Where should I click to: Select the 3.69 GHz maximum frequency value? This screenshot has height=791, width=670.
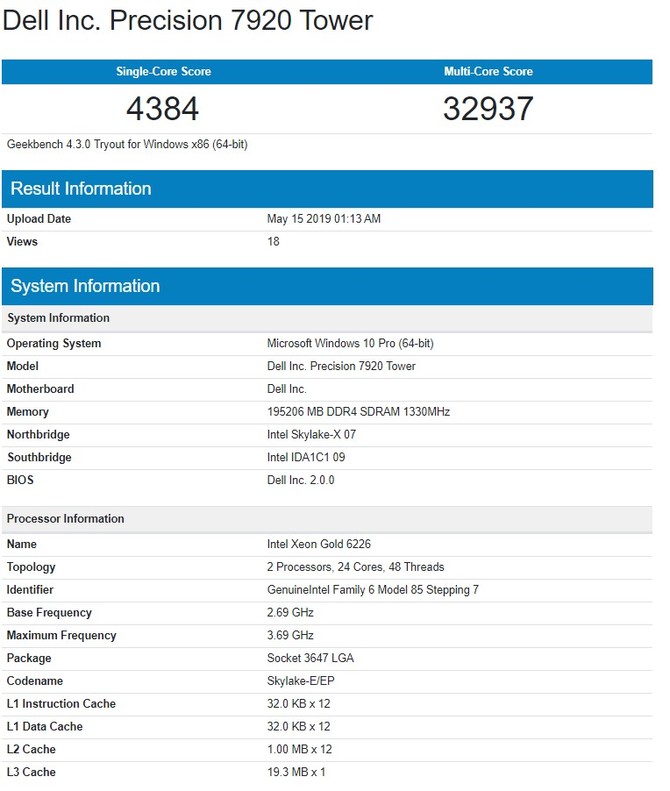pos(290,636)
